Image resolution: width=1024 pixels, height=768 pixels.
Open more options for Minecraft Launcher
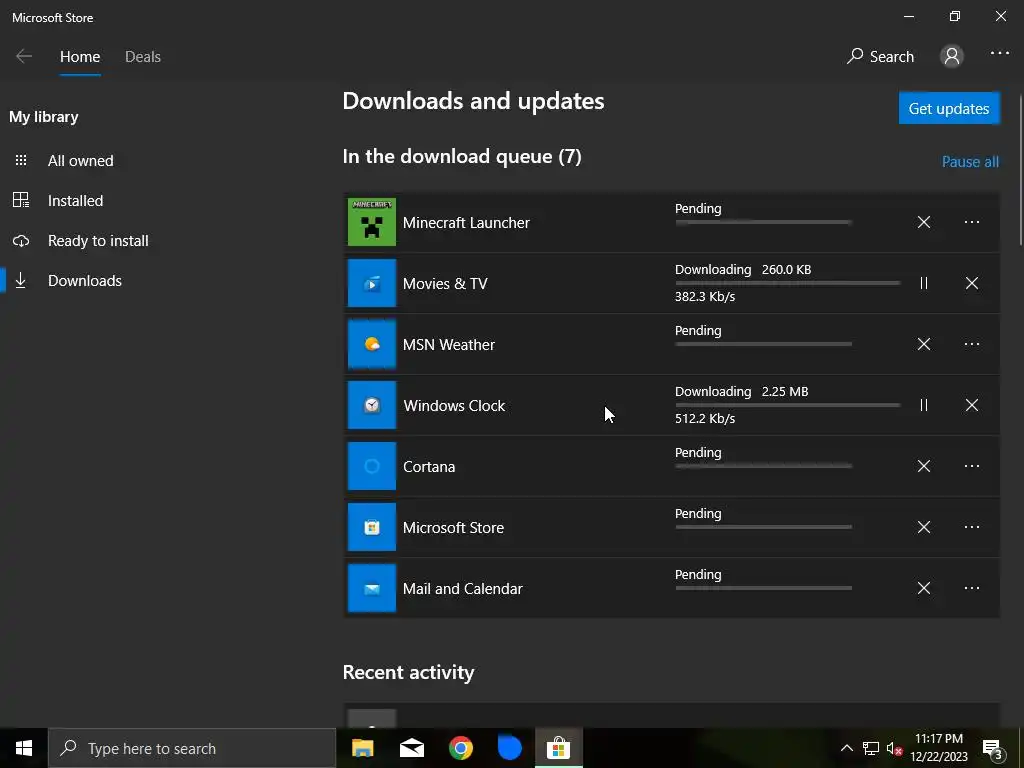click(972, 222)
